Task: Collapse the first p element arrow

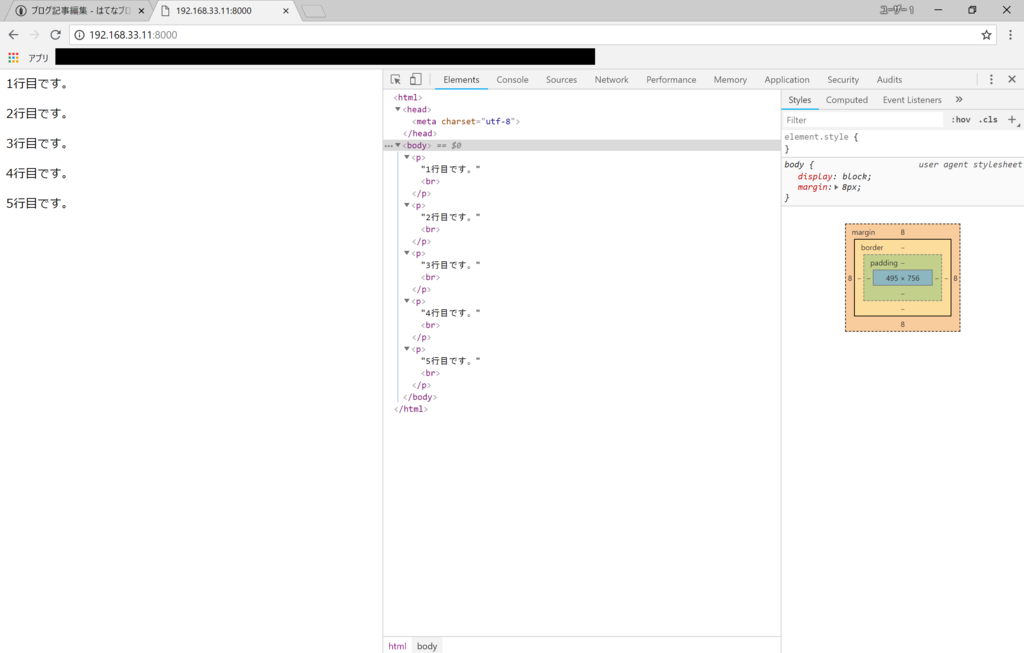Action: click(x=407, y=157)
